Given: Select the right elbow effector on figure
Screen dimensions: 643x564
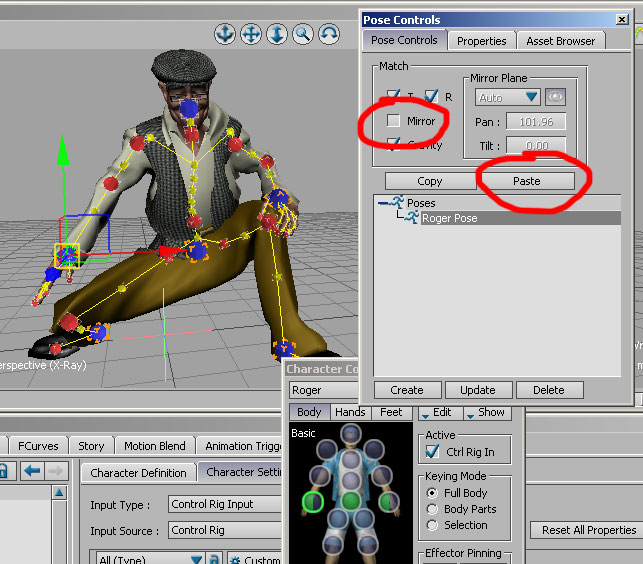Looking at the screenshot, I should point(381,476).
